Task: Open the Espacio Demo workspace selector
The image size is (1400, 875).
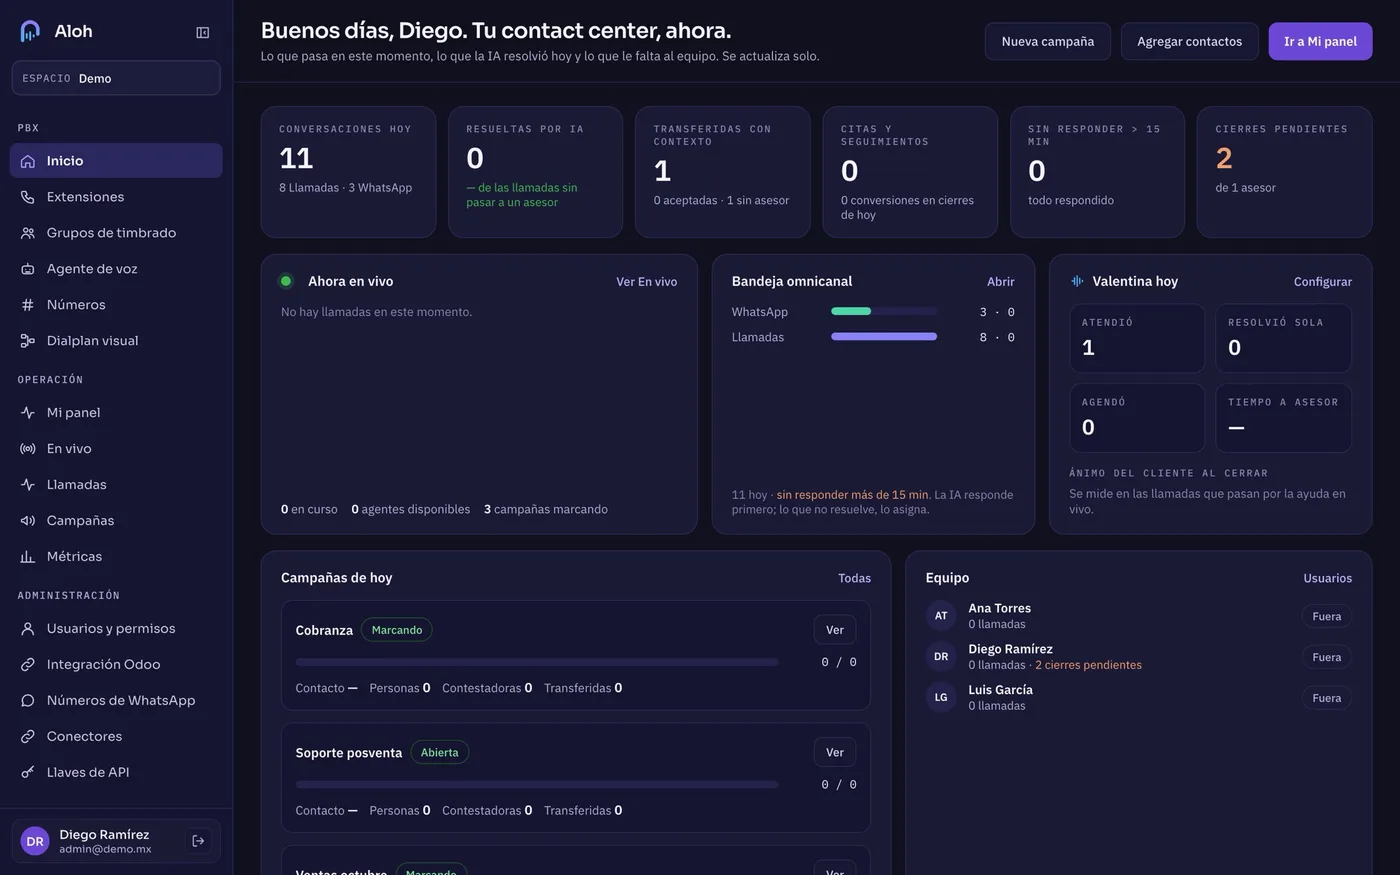Action: (x=116, y=78)
